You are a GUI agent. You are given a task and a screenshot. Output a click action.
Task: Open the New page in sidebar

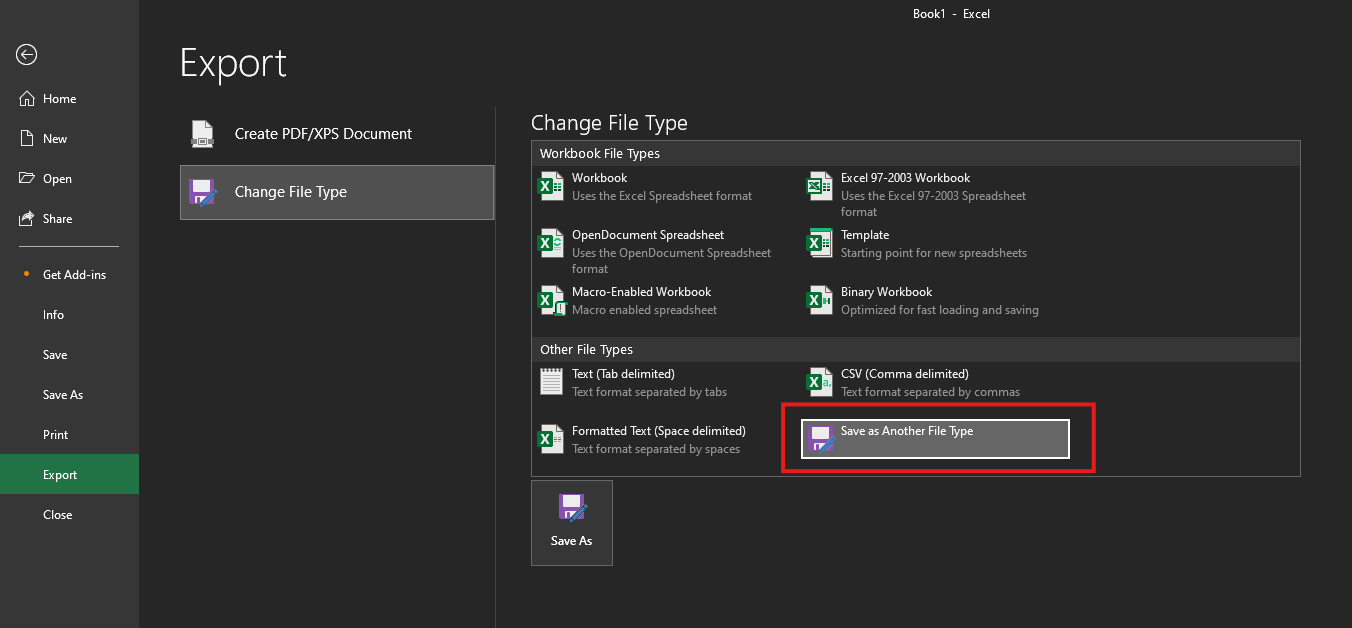(x=55, y=139)
